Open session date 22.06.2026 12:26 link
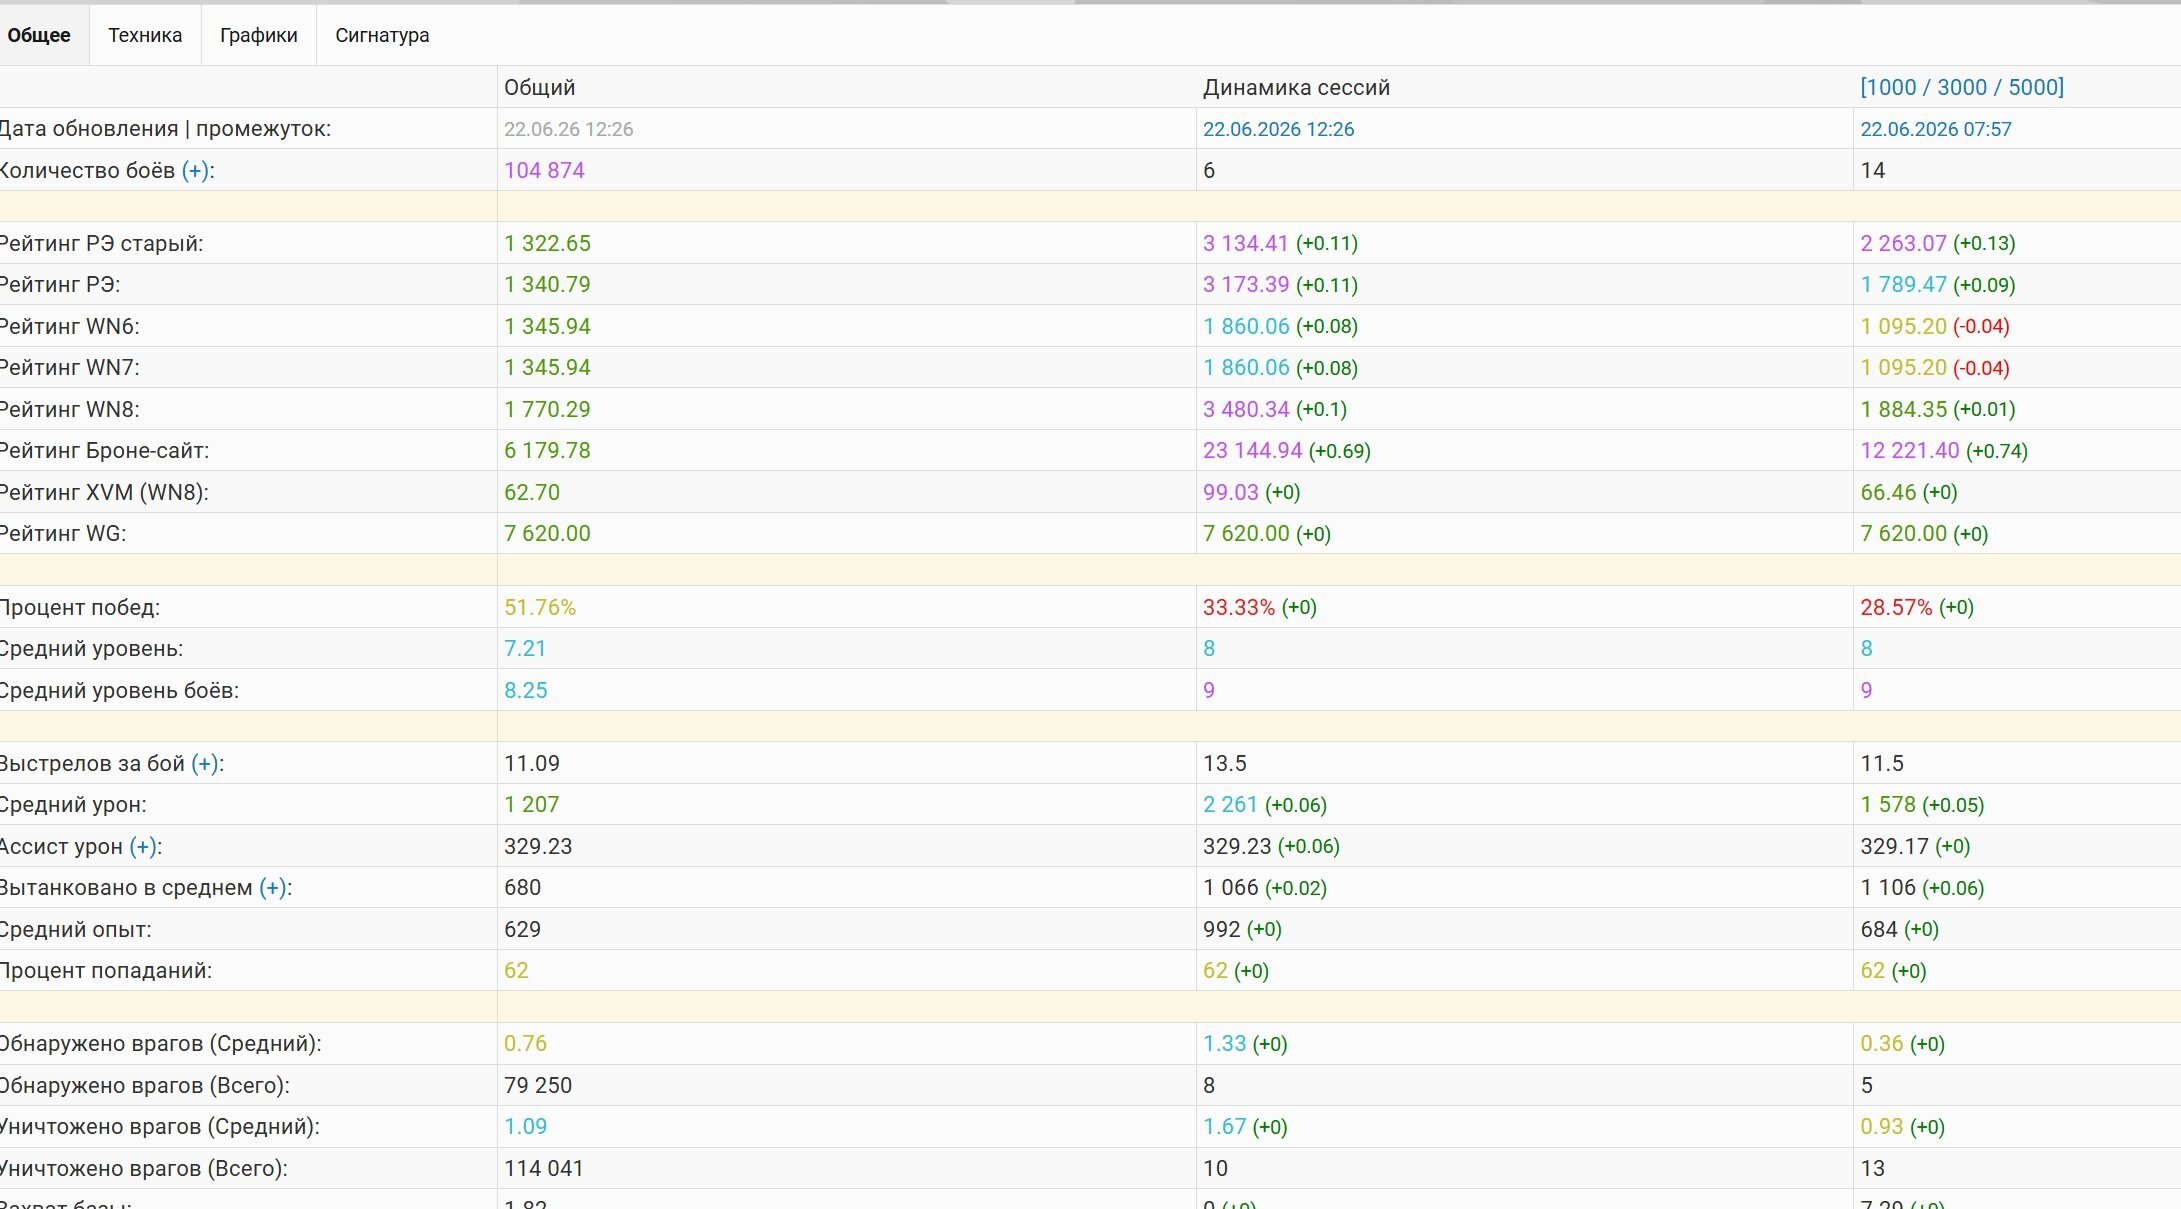This screenshot has height=1209, width=2181. (1278, 129)
